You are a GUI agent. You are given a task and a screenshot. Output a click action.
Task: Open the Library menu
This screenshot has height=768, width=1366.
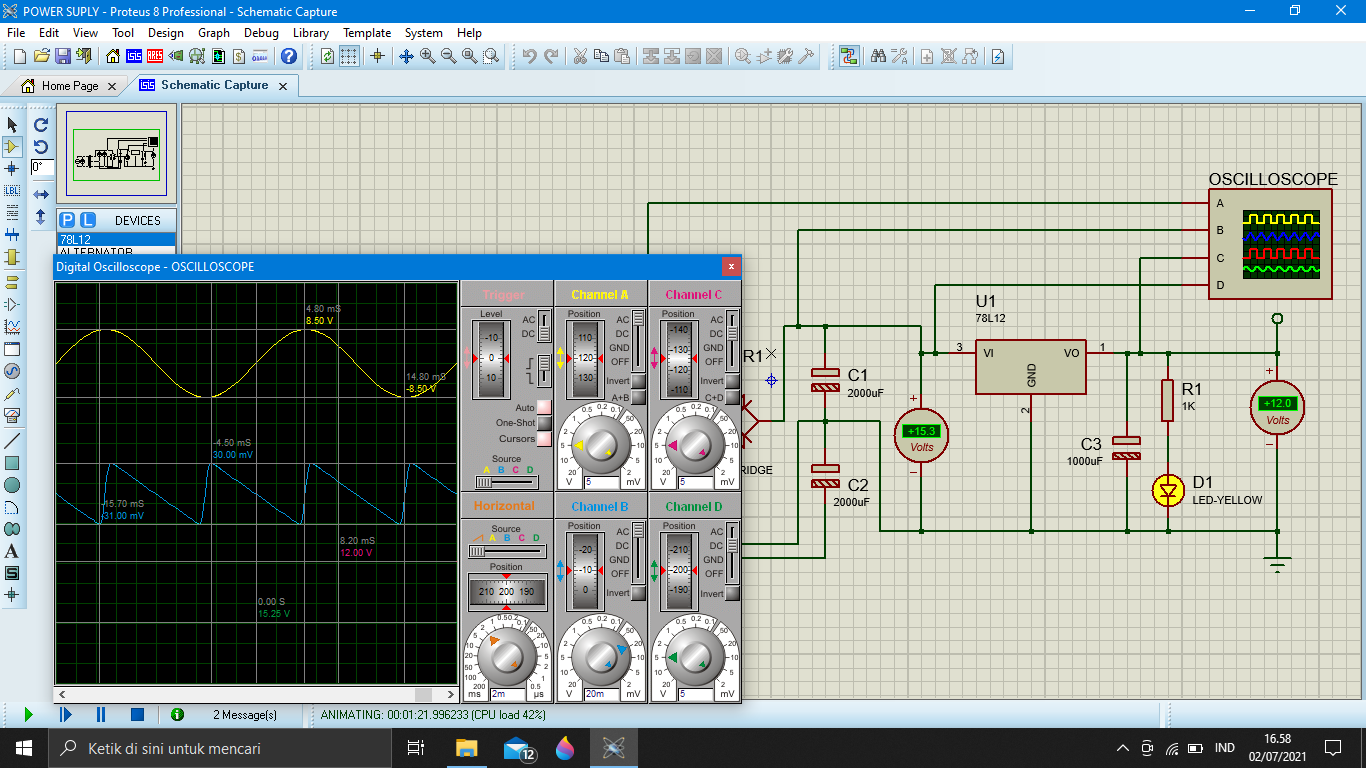tap(310, 33)
